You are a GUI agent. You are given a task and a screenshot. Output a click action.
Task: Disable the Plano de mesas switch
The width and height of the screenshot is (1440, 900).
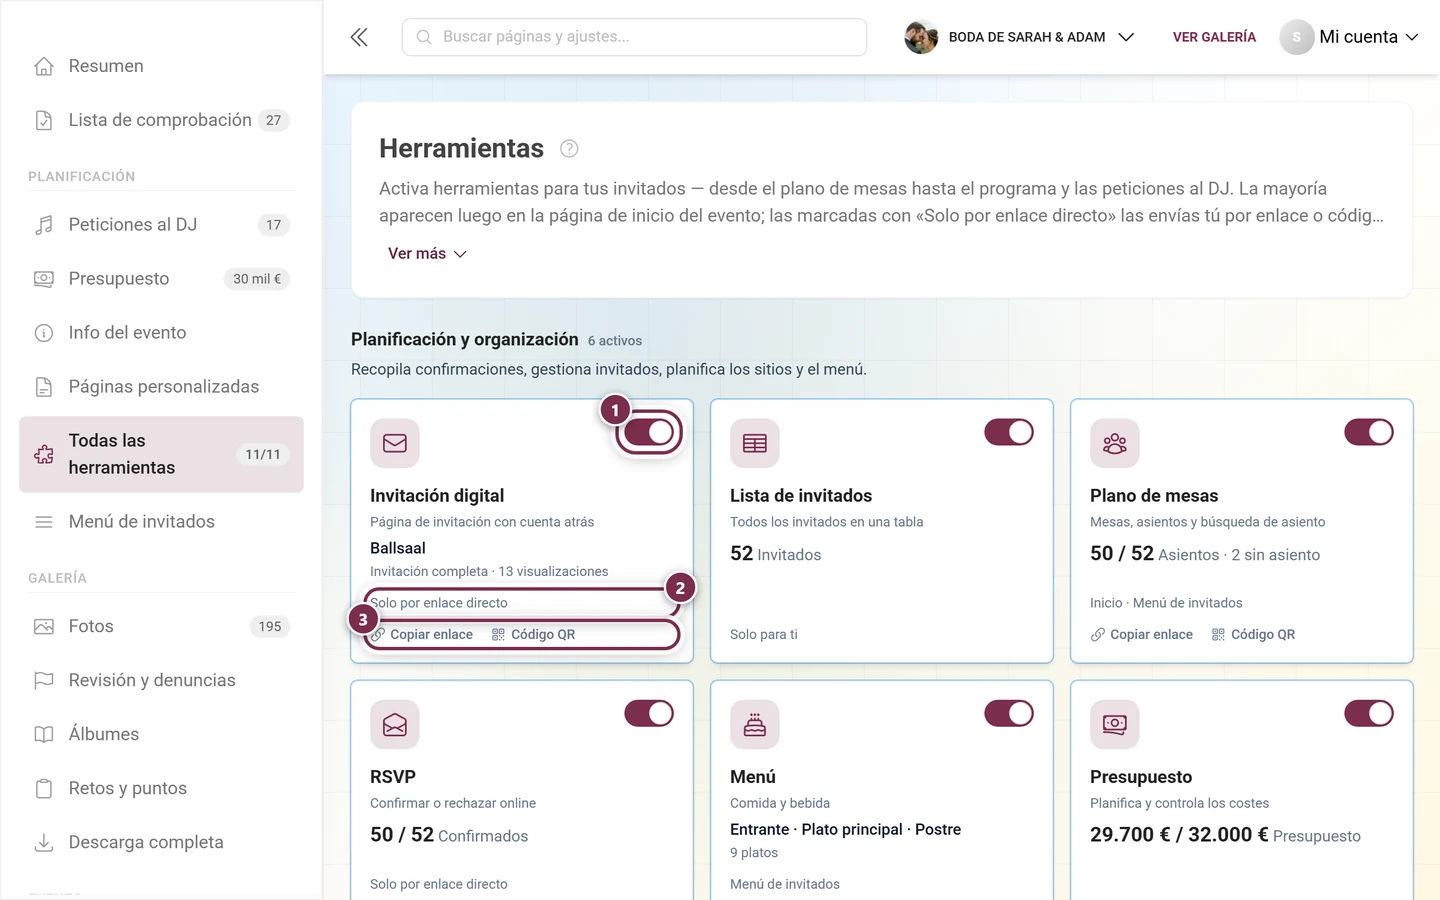(x=1369, y=432)
